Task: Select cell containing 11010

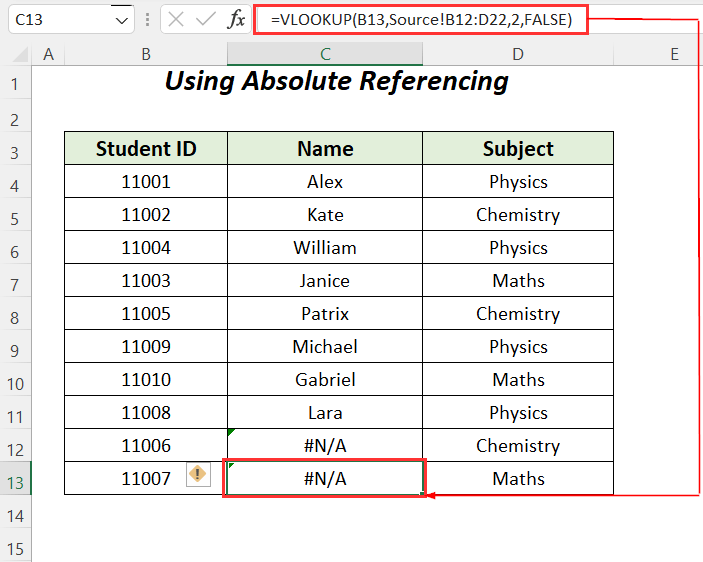Action: [x=146, y=380]
